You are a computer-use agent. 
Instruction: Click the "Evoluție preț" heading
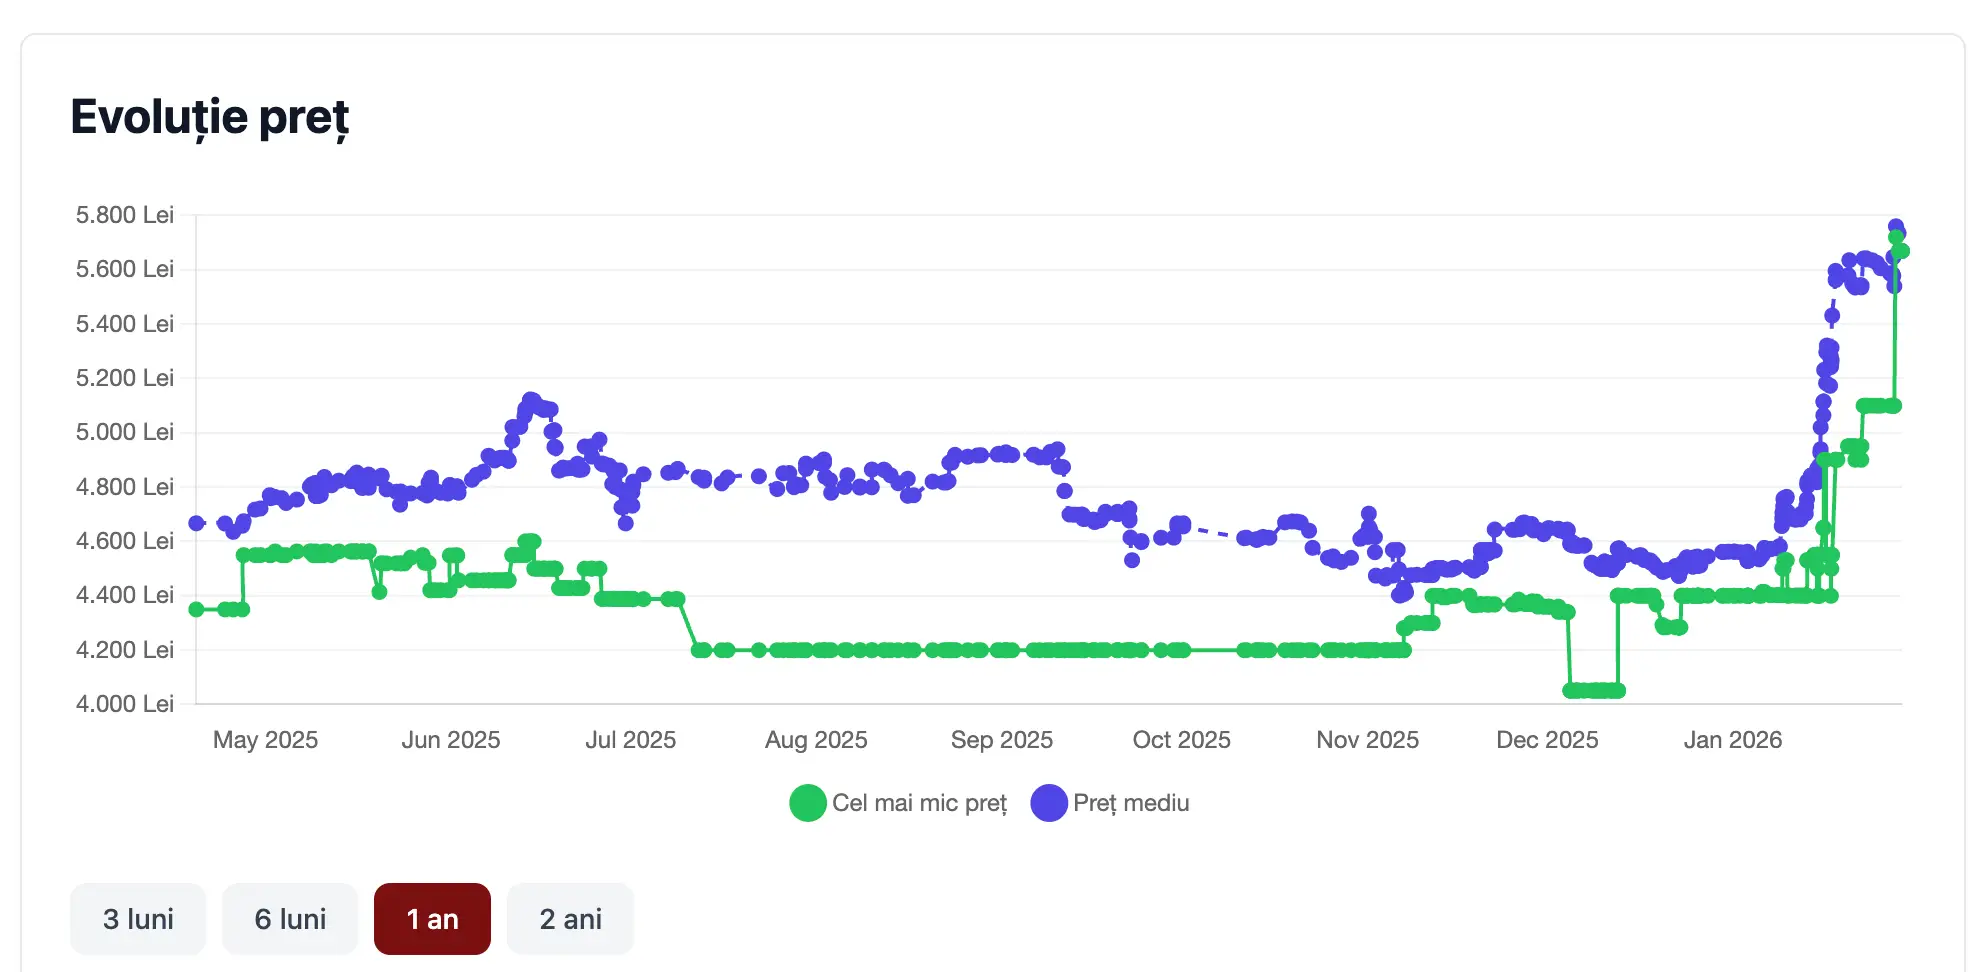point(210,117)
